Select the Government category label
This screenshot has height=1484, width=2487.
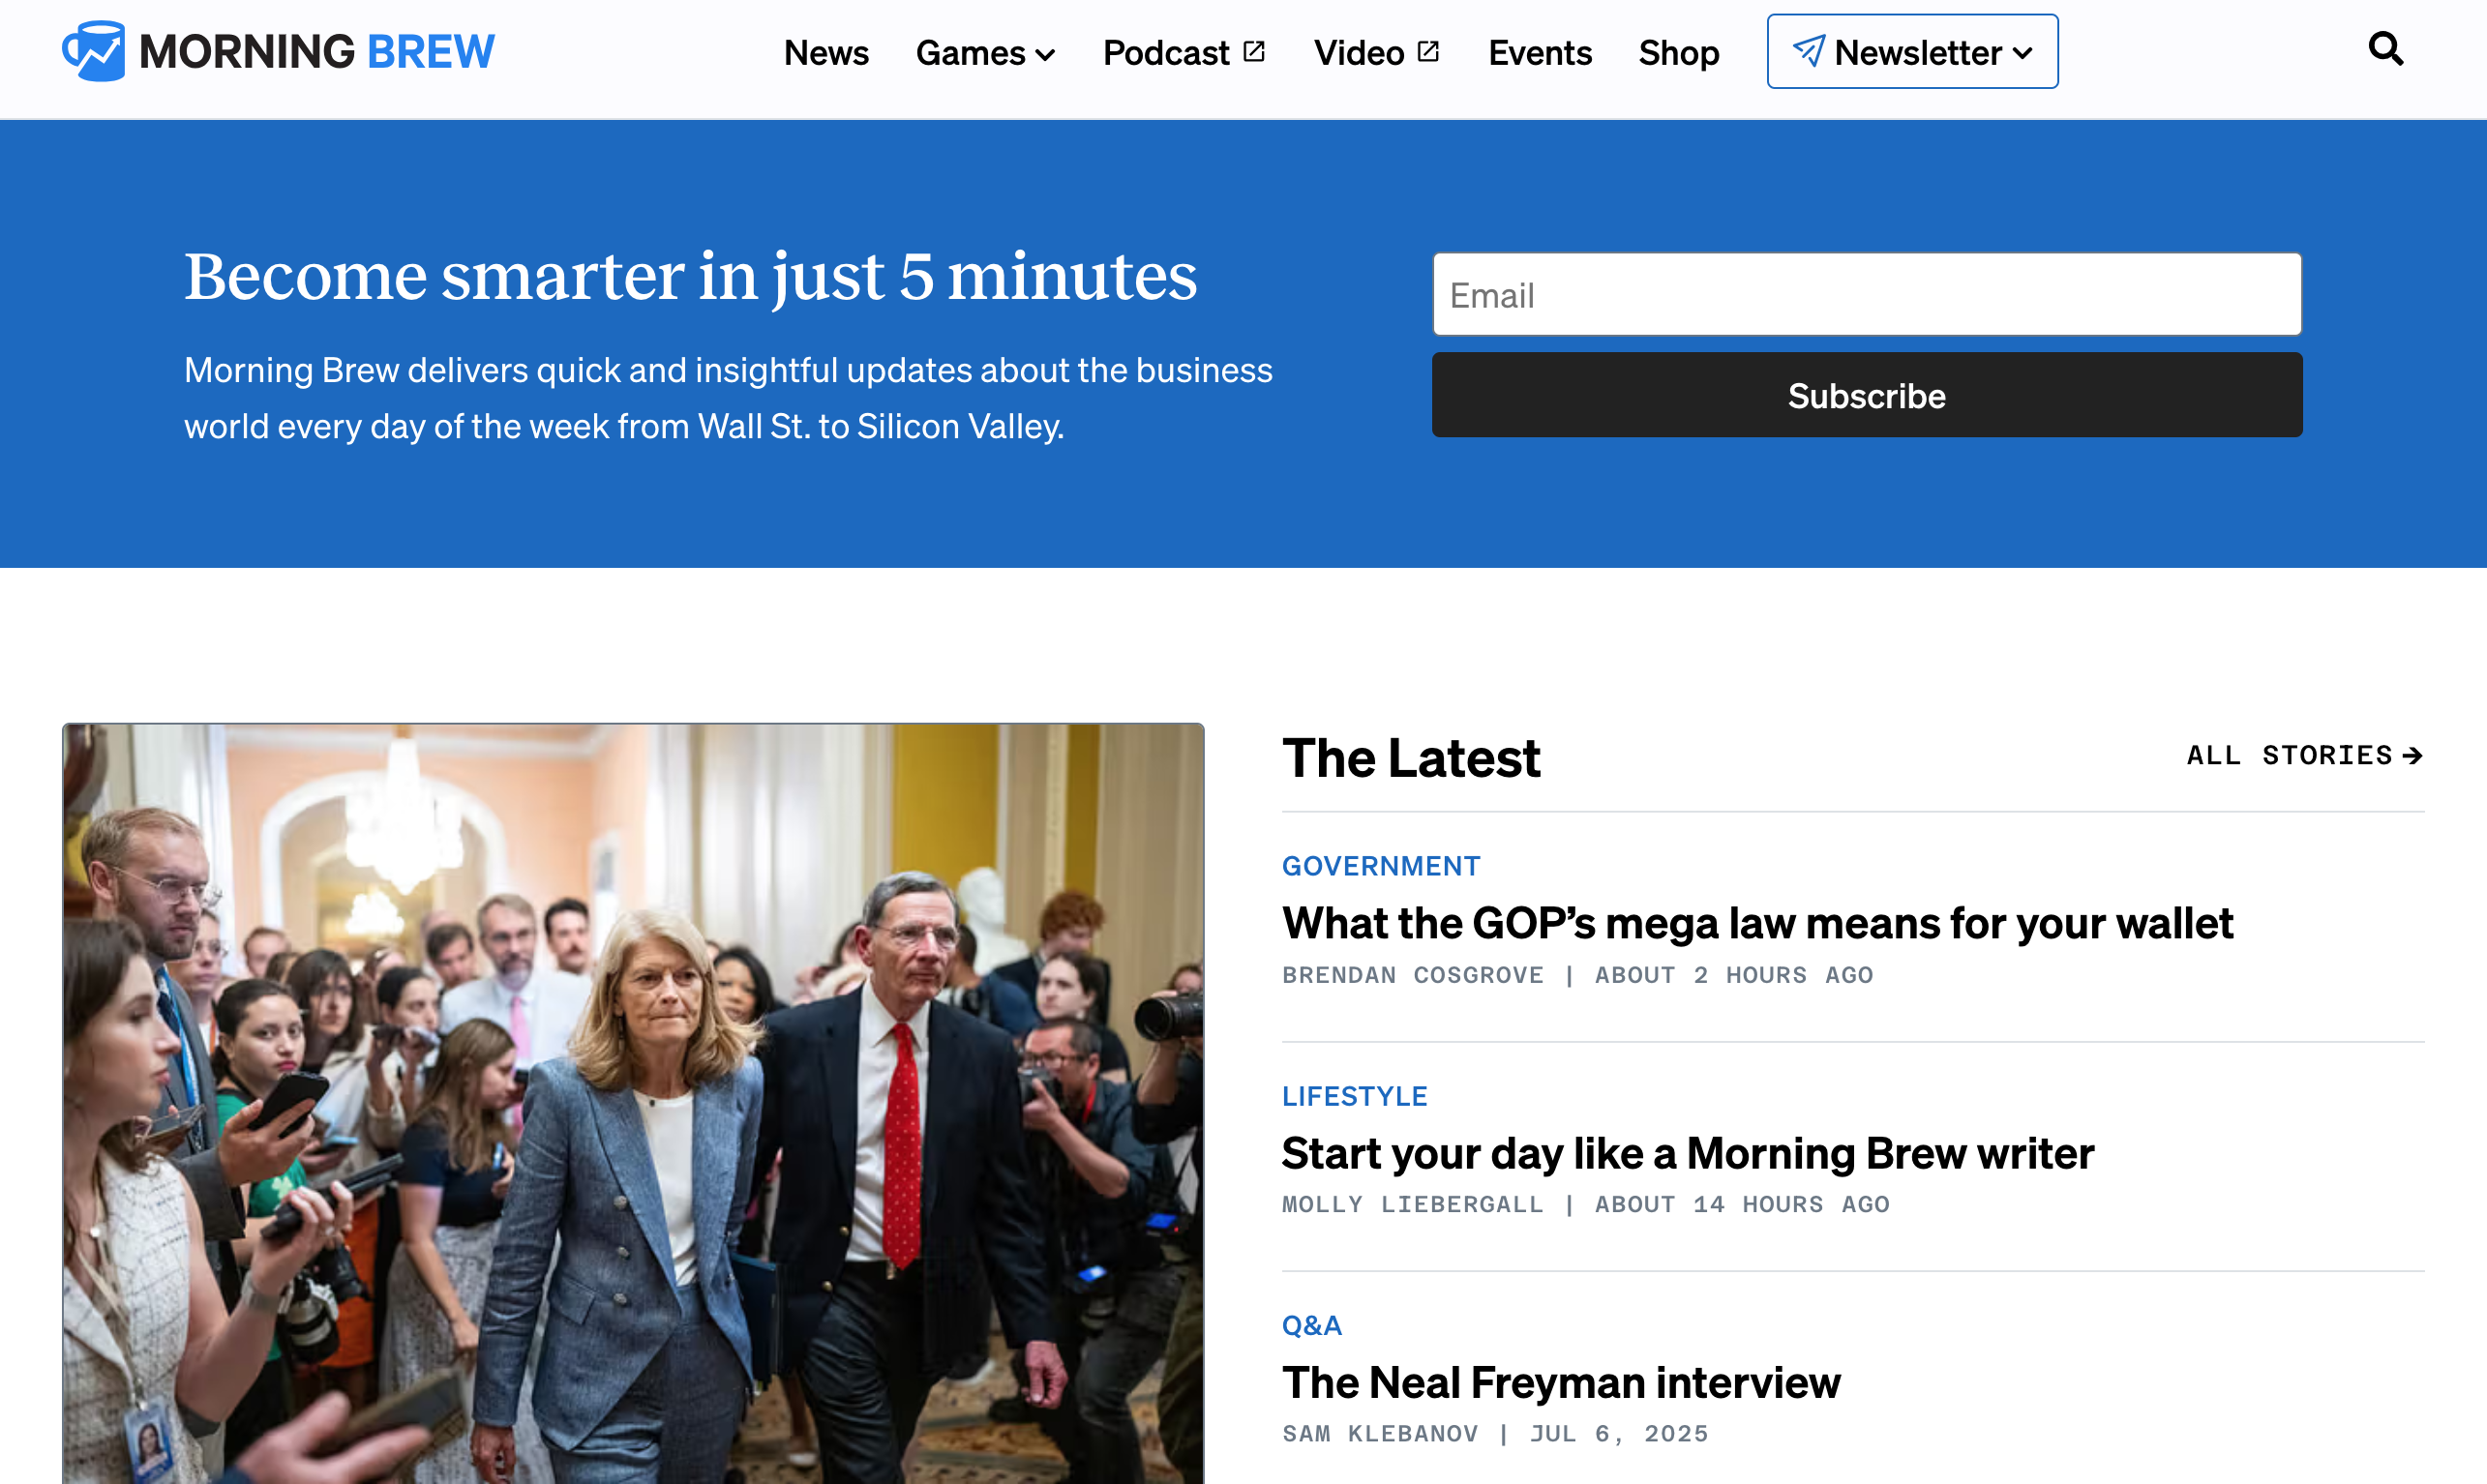(x=1380, y=866)
